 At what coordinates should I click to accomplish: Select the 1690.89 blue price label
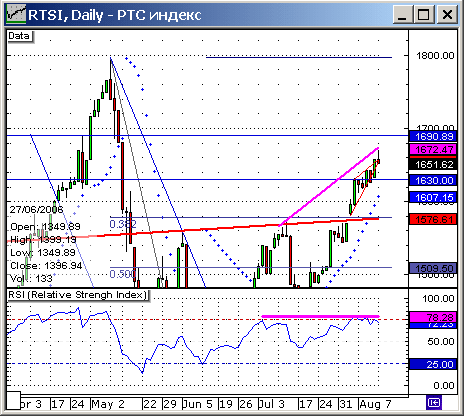pyautogui.click(x=433, y=136)
